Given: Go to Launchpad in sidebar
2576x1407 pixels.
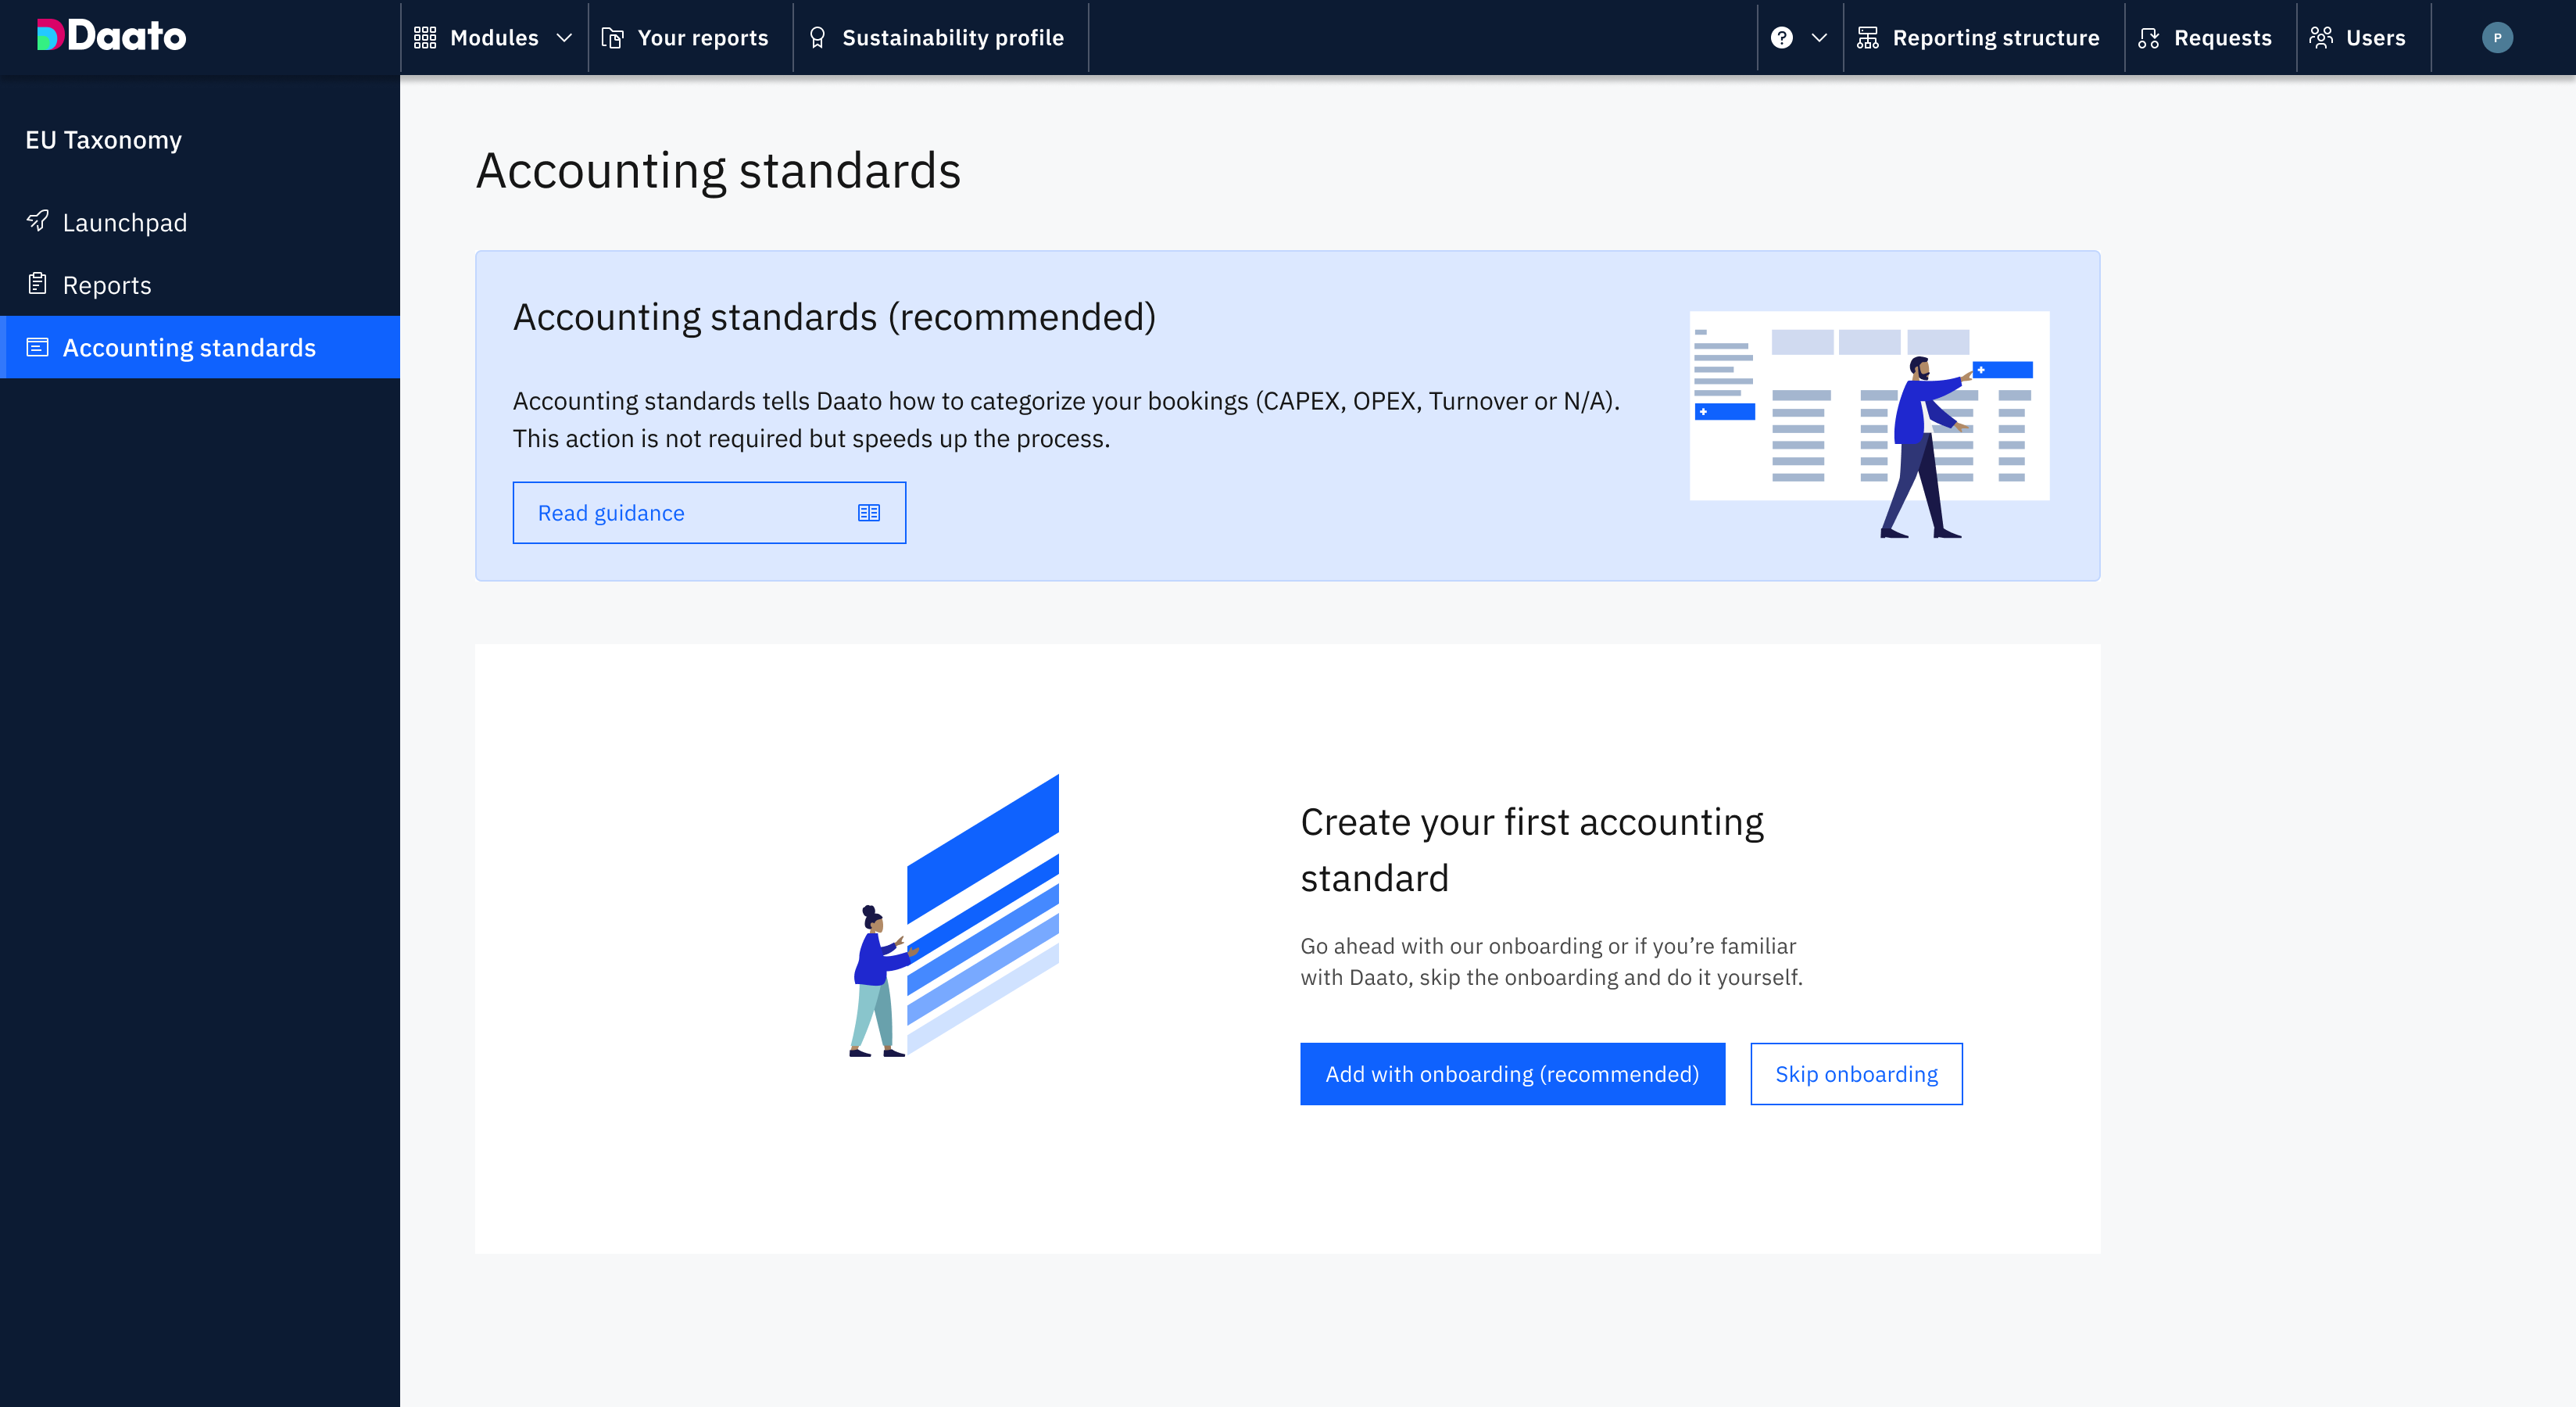Looking at the screenshot, I should (x=125, y=222).
